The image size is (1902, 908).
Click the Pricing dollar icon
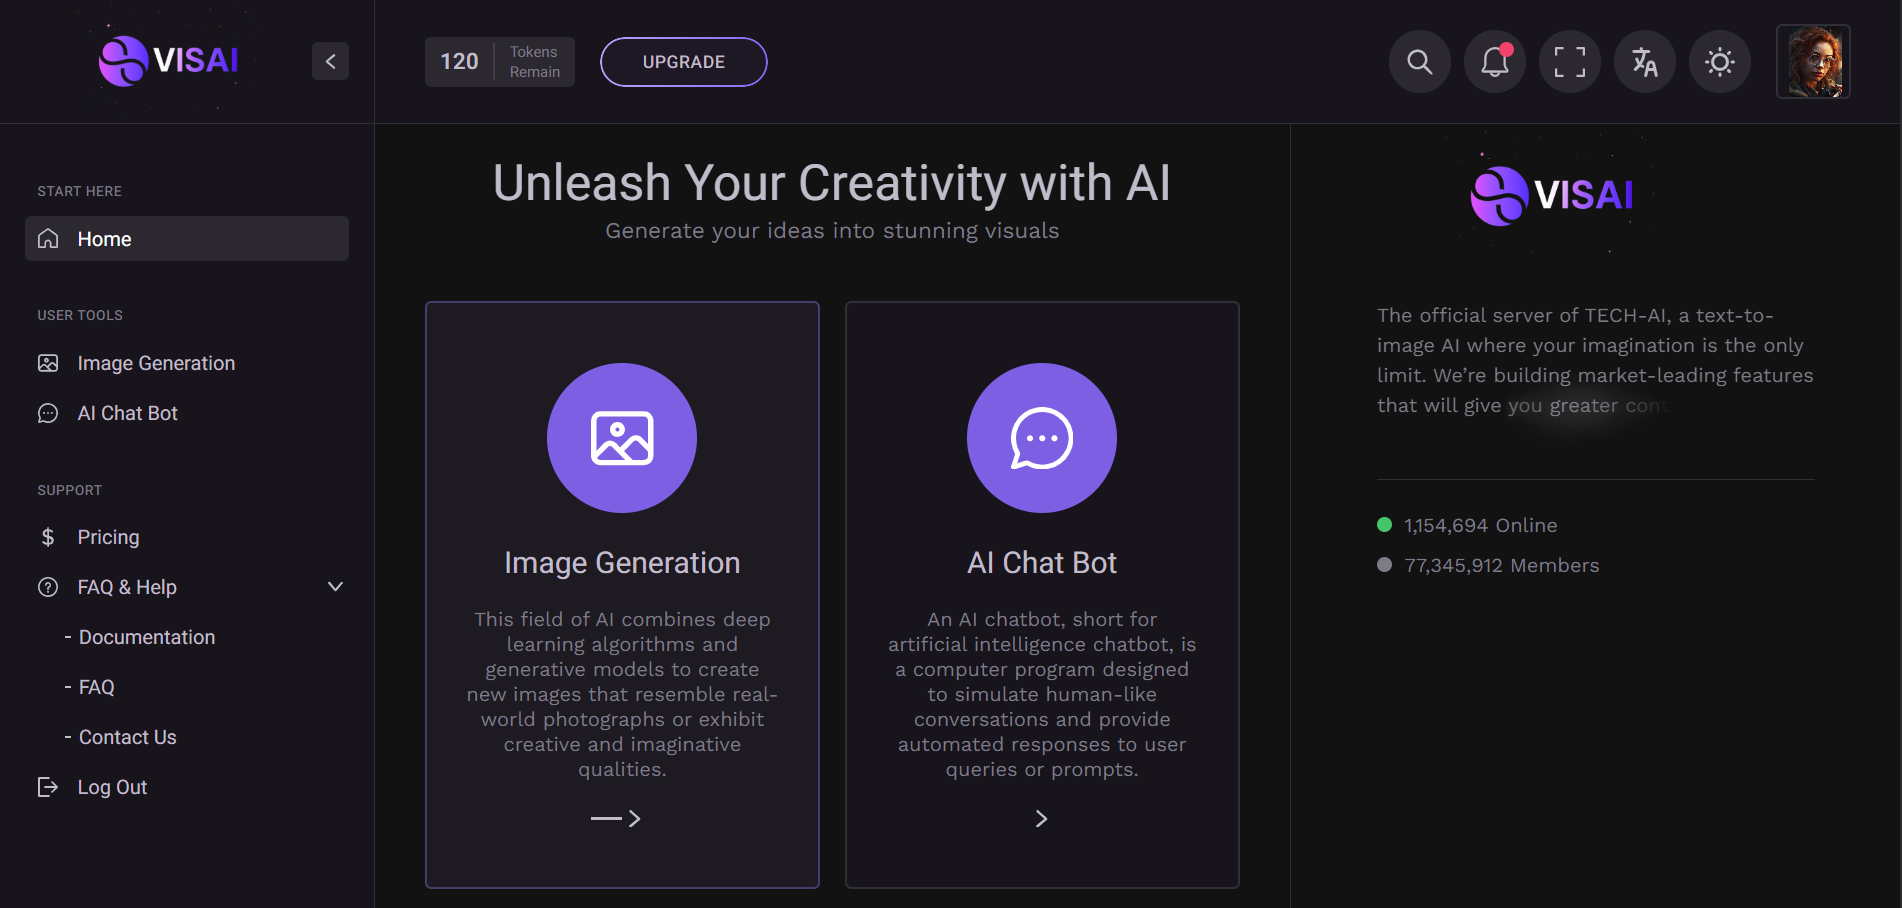pos(48,536)
